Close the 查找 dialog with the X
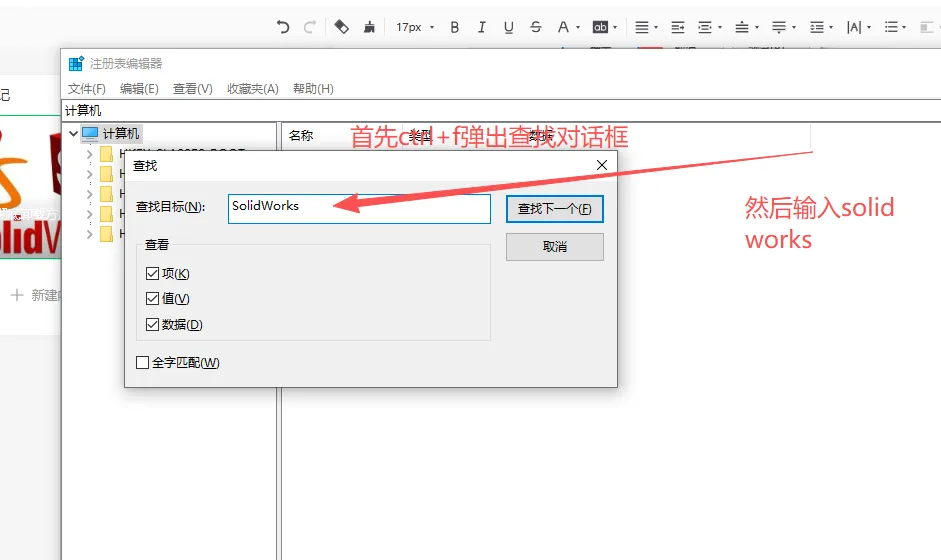 coord(602,165)
